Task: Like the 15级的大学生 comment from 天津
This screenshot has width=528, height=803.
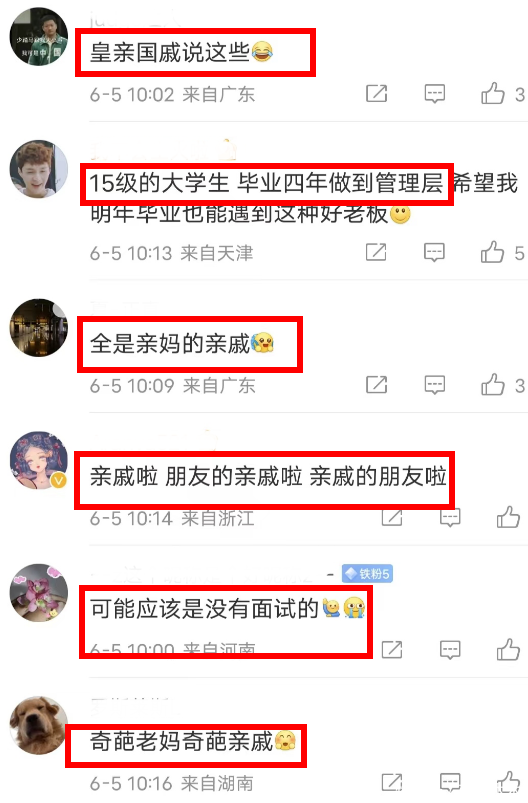Action: click(x=492, y=252)
